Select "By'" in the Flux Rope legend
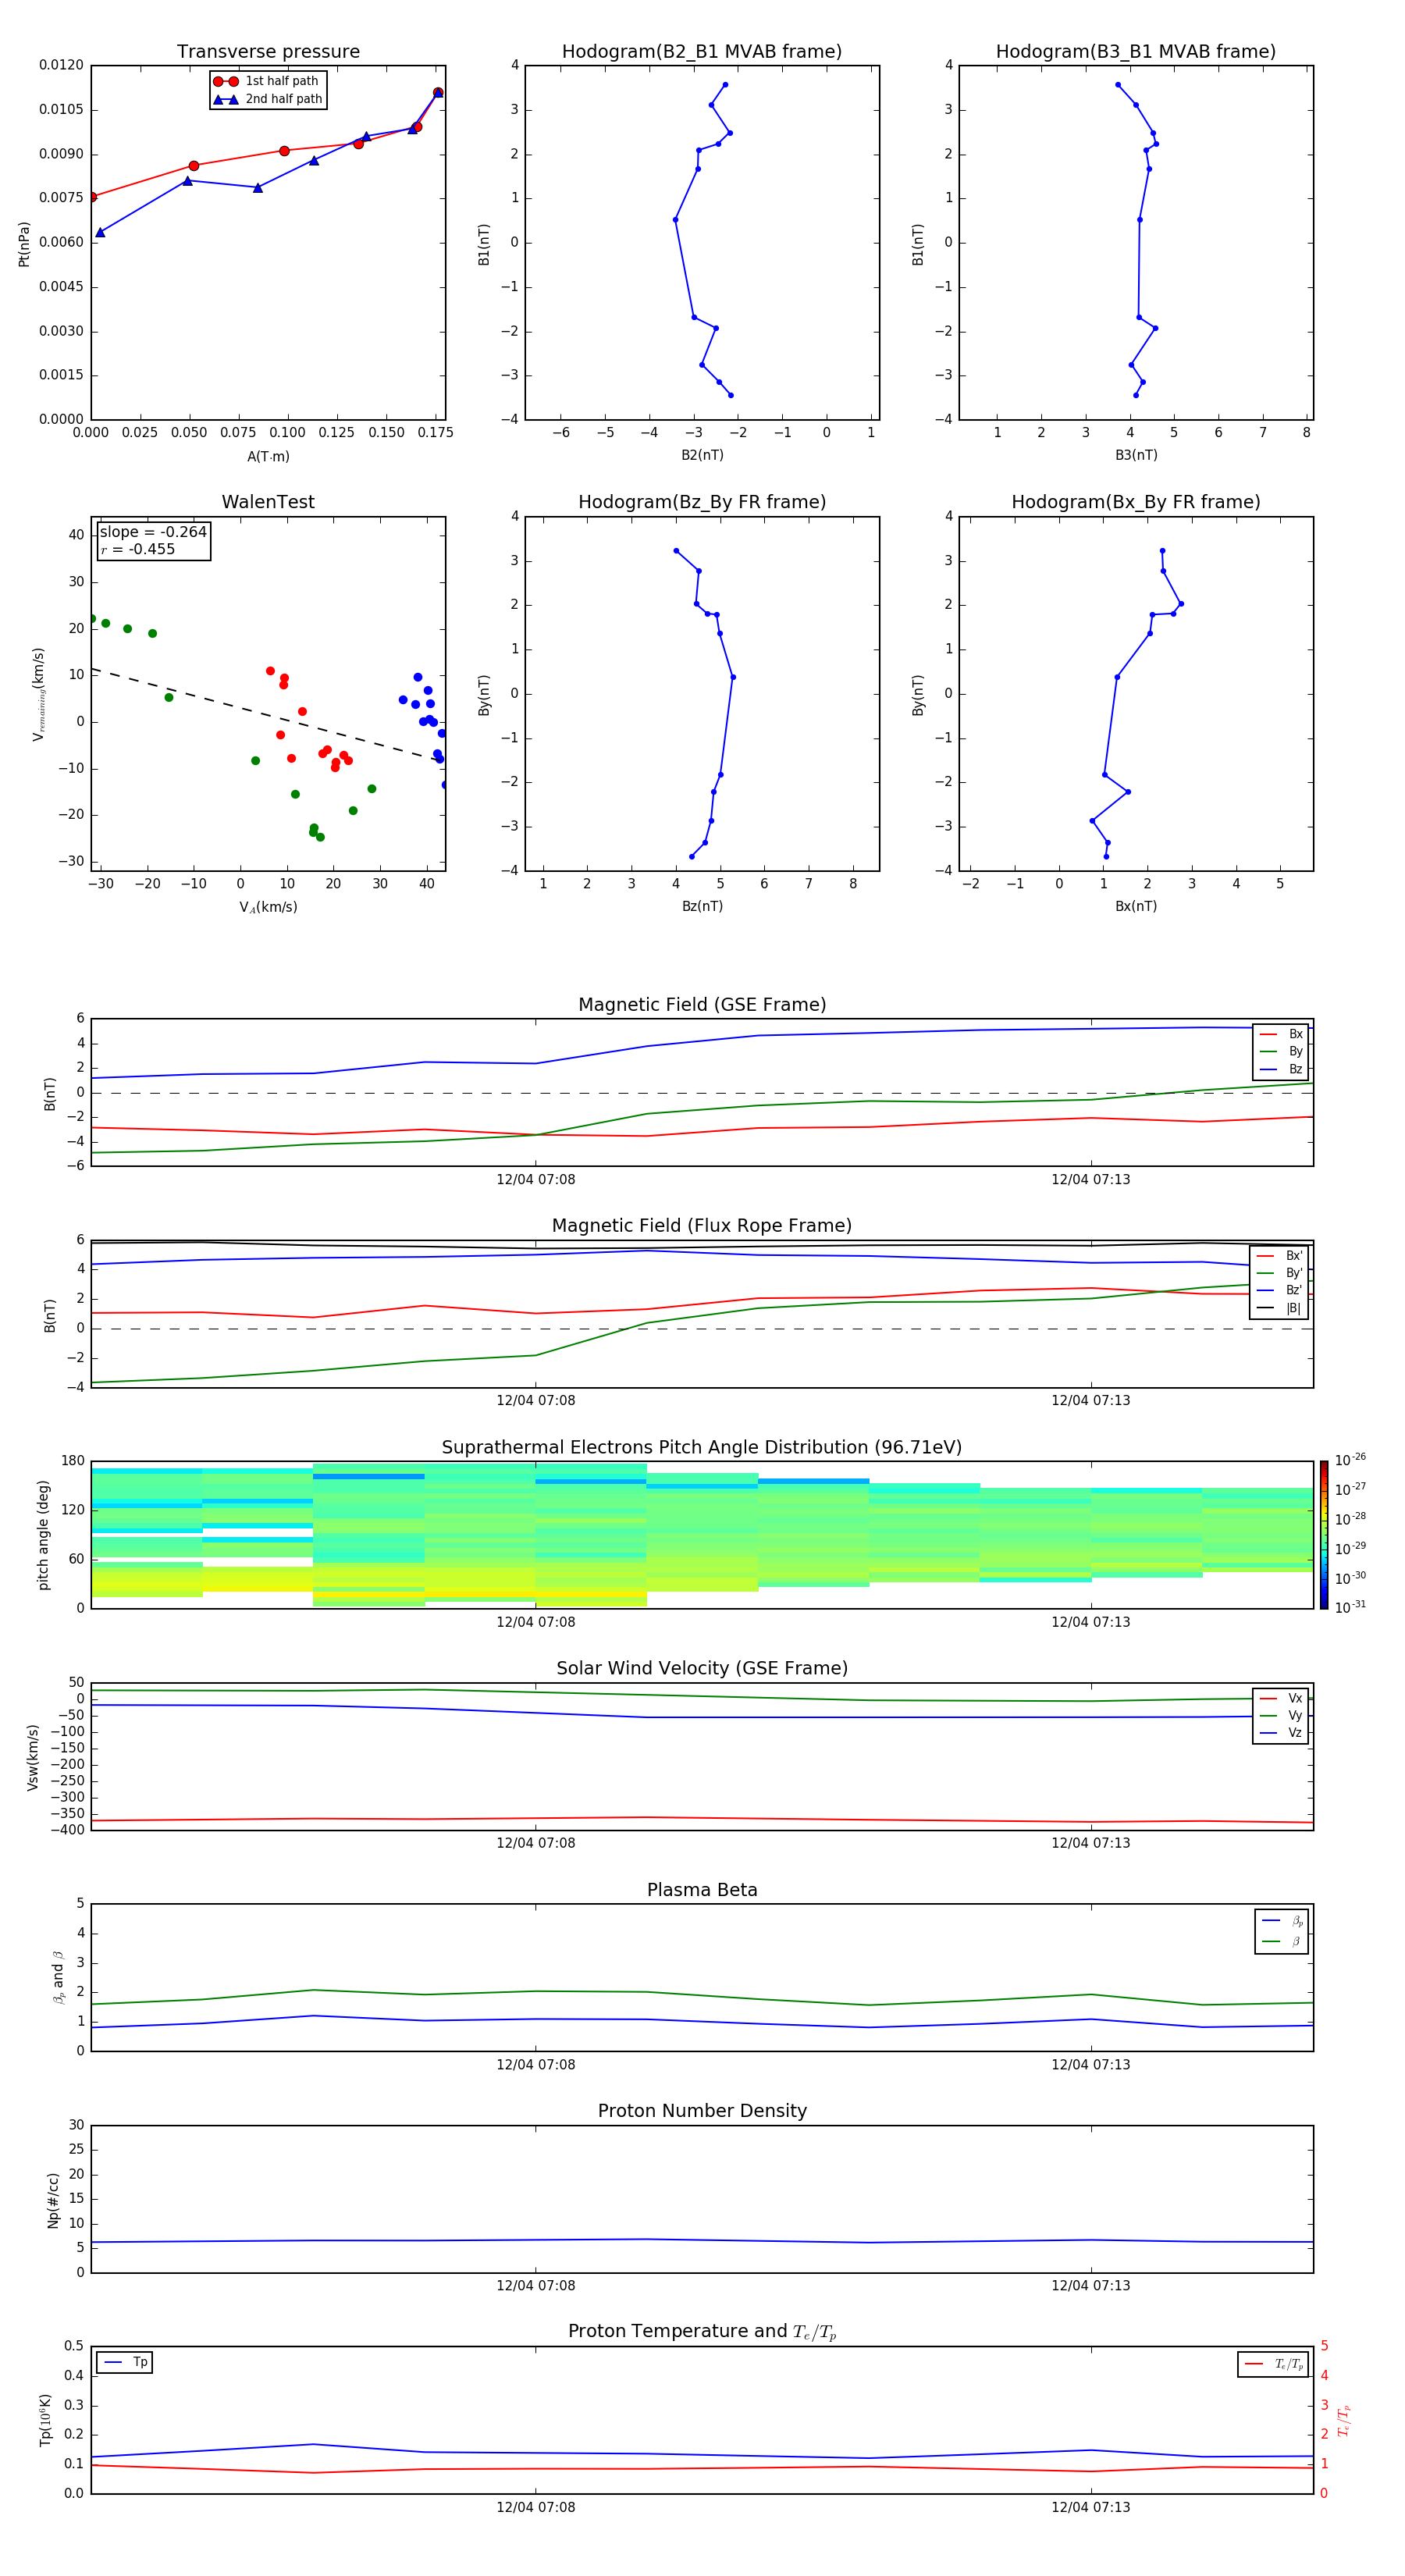 [1280, 1273]
